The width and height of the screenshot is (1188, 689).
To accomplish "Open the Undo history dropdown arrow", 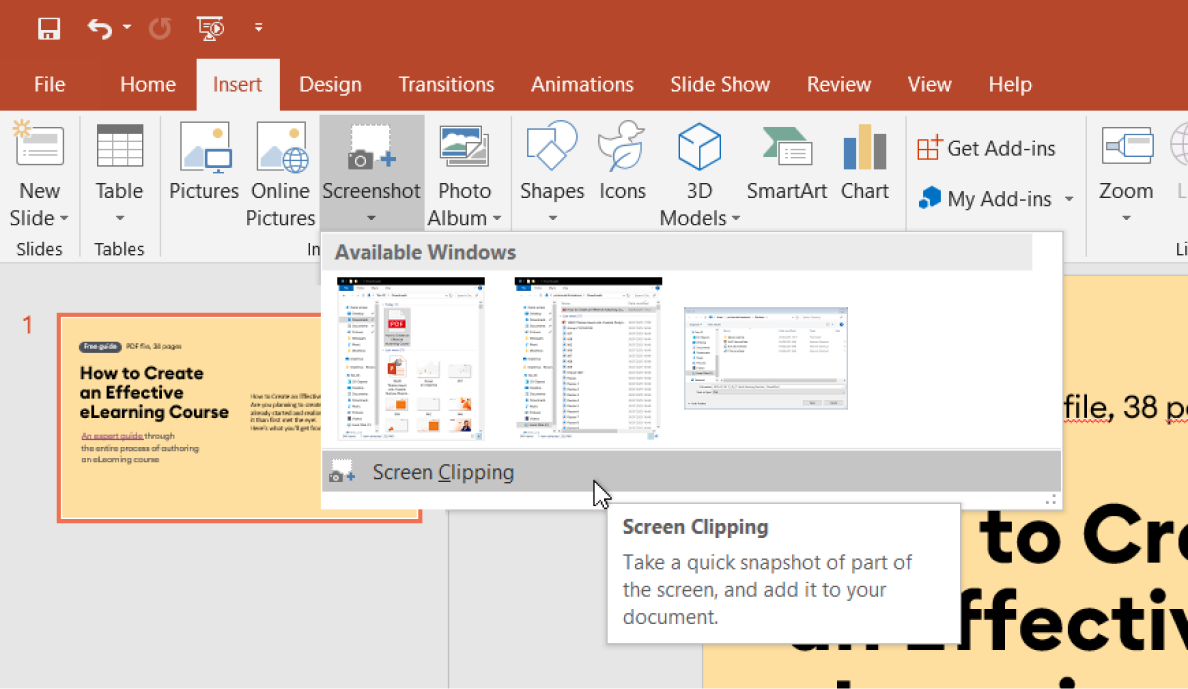I will pyautogui.click(x=127, y=28).
